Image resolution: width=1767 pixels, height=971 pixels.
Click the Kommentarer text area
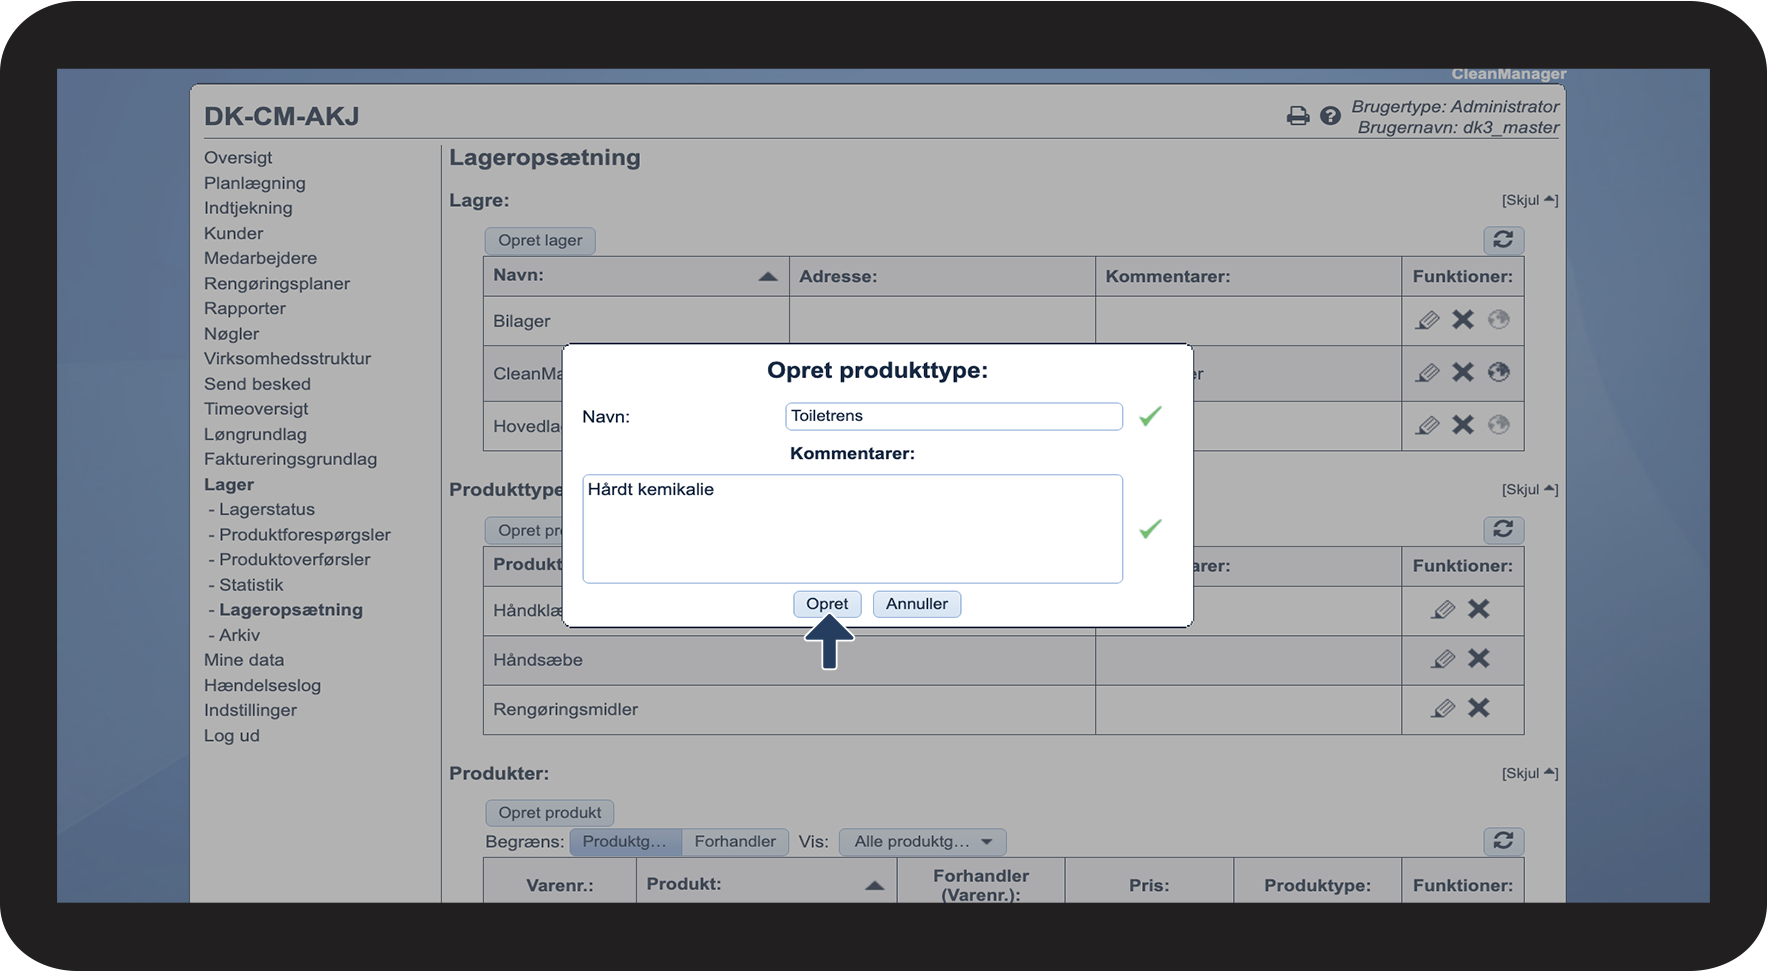point(852,529)
